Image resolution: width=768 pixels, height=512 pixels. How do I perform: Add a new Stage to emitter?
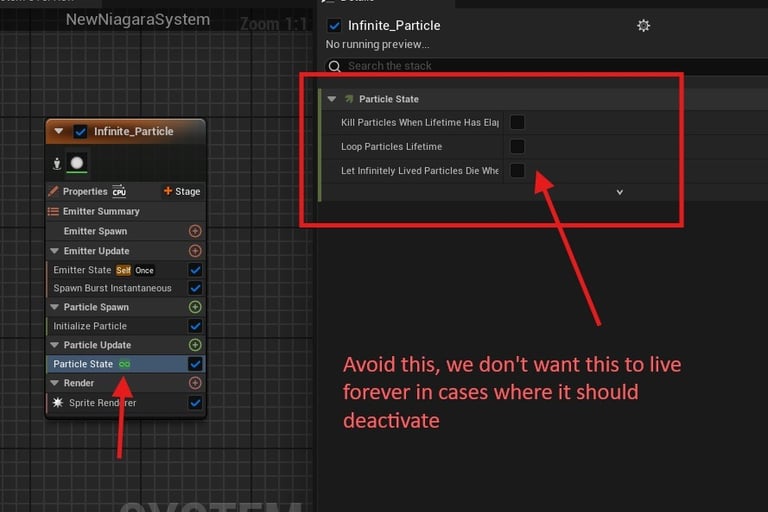[182, 191]
